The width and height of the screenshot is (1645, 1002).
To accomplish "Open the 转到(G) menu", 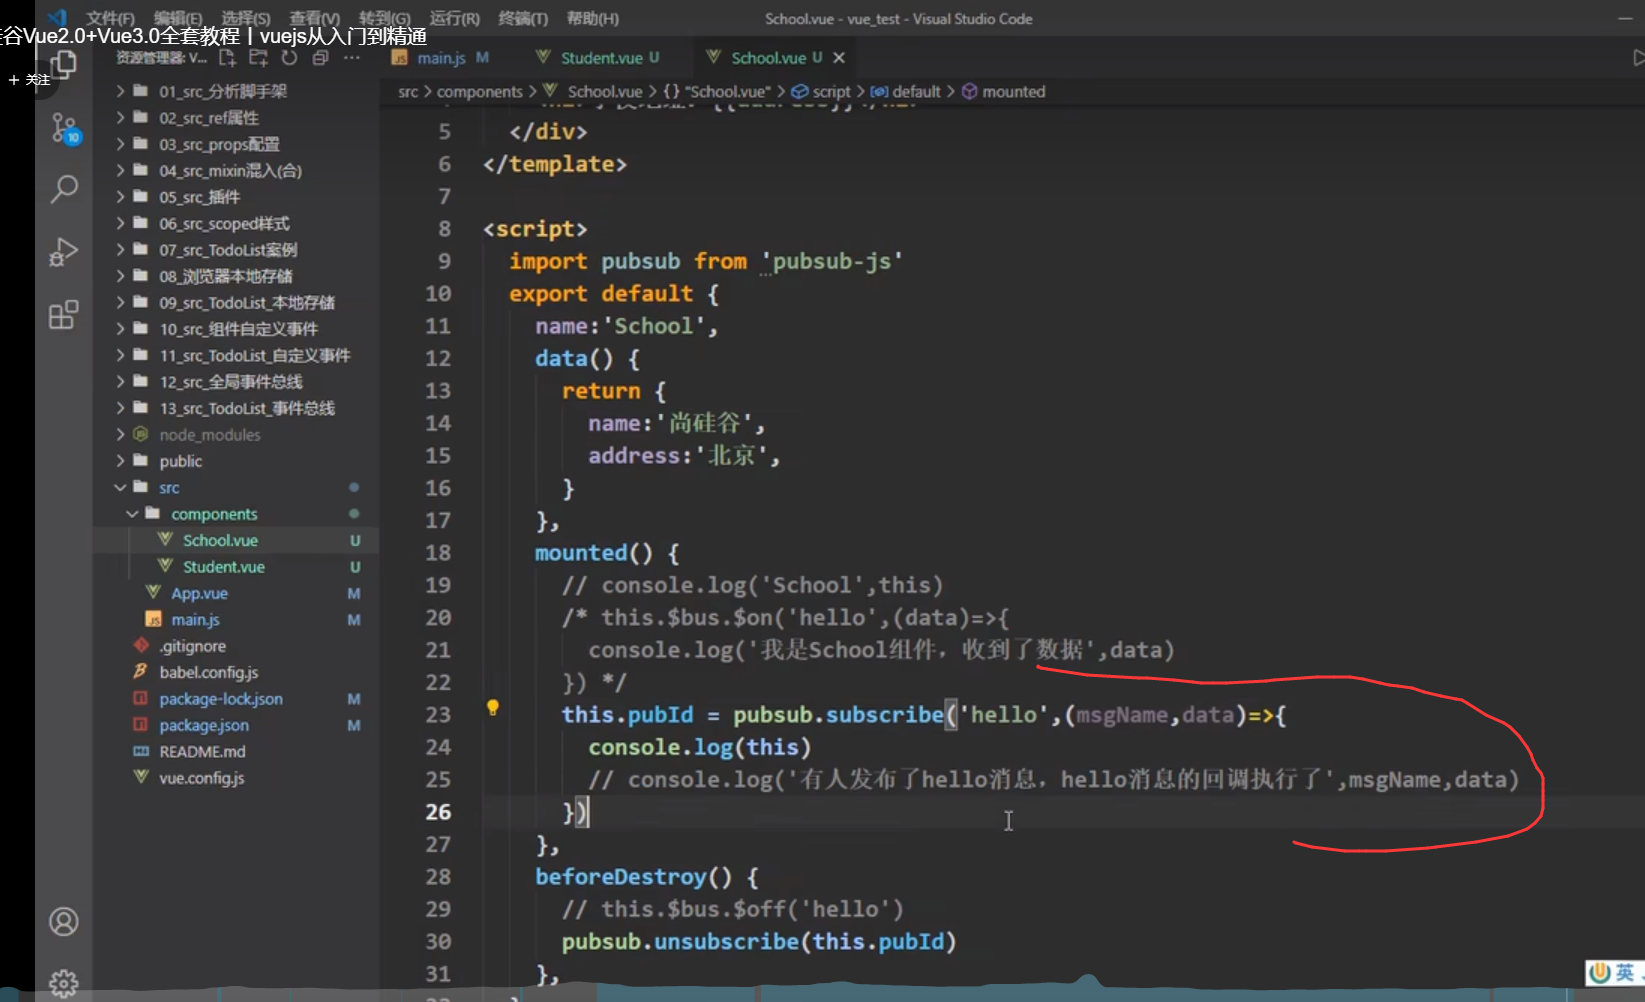I will (385, 18).
